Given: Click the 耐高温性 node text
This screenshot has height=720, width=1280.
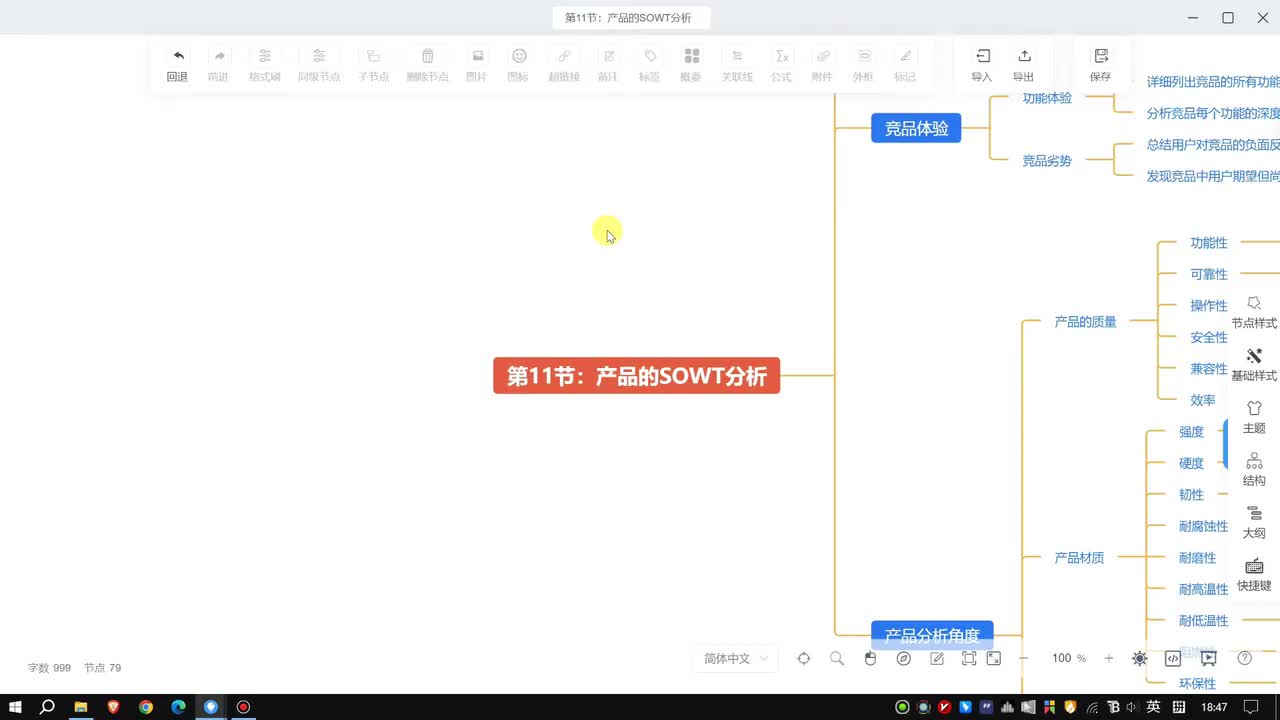Looking at the screenshot, I should click(x=1204, y=590).
